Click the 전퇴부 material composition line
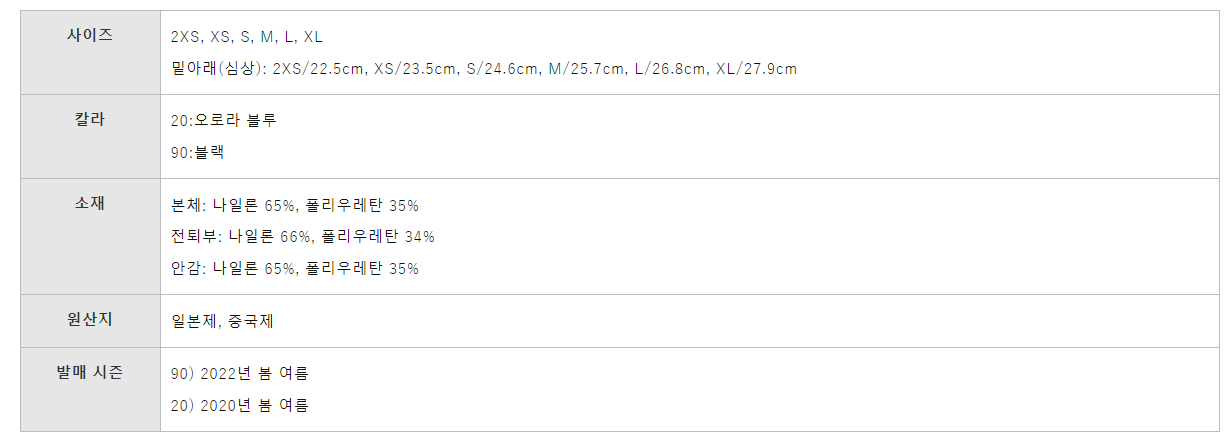The width and height of the screenshot is (1225, 436). click(303, 237)
